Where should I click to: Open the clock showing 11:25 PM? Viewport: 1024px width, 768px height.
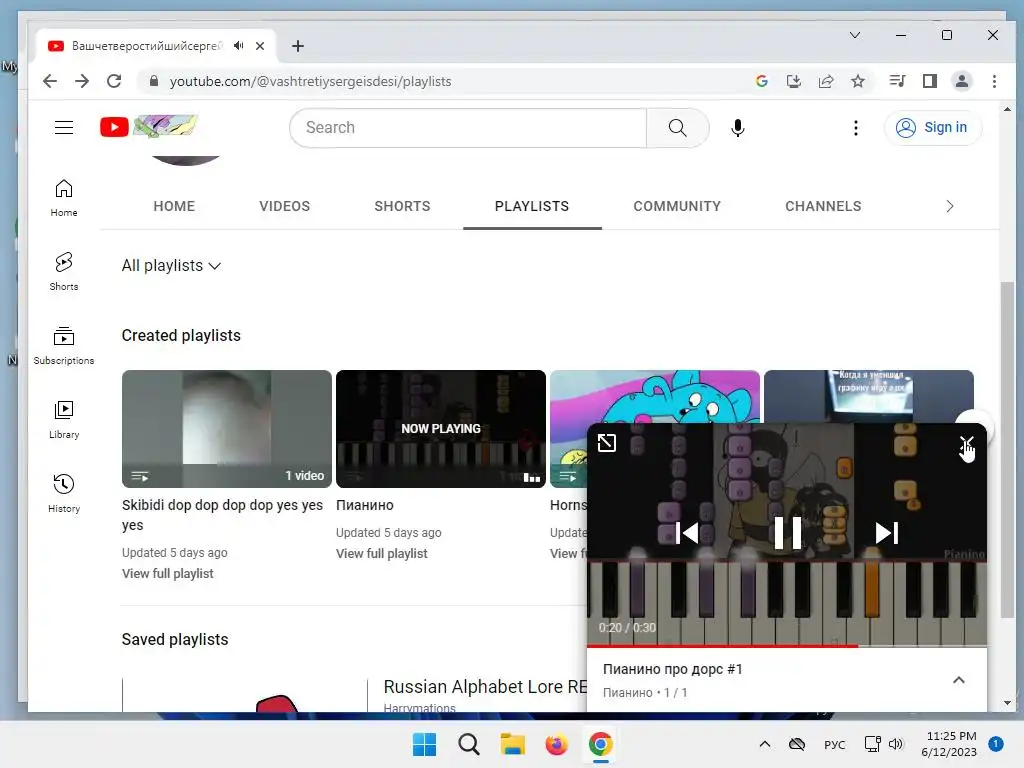(x=949, y=744)
